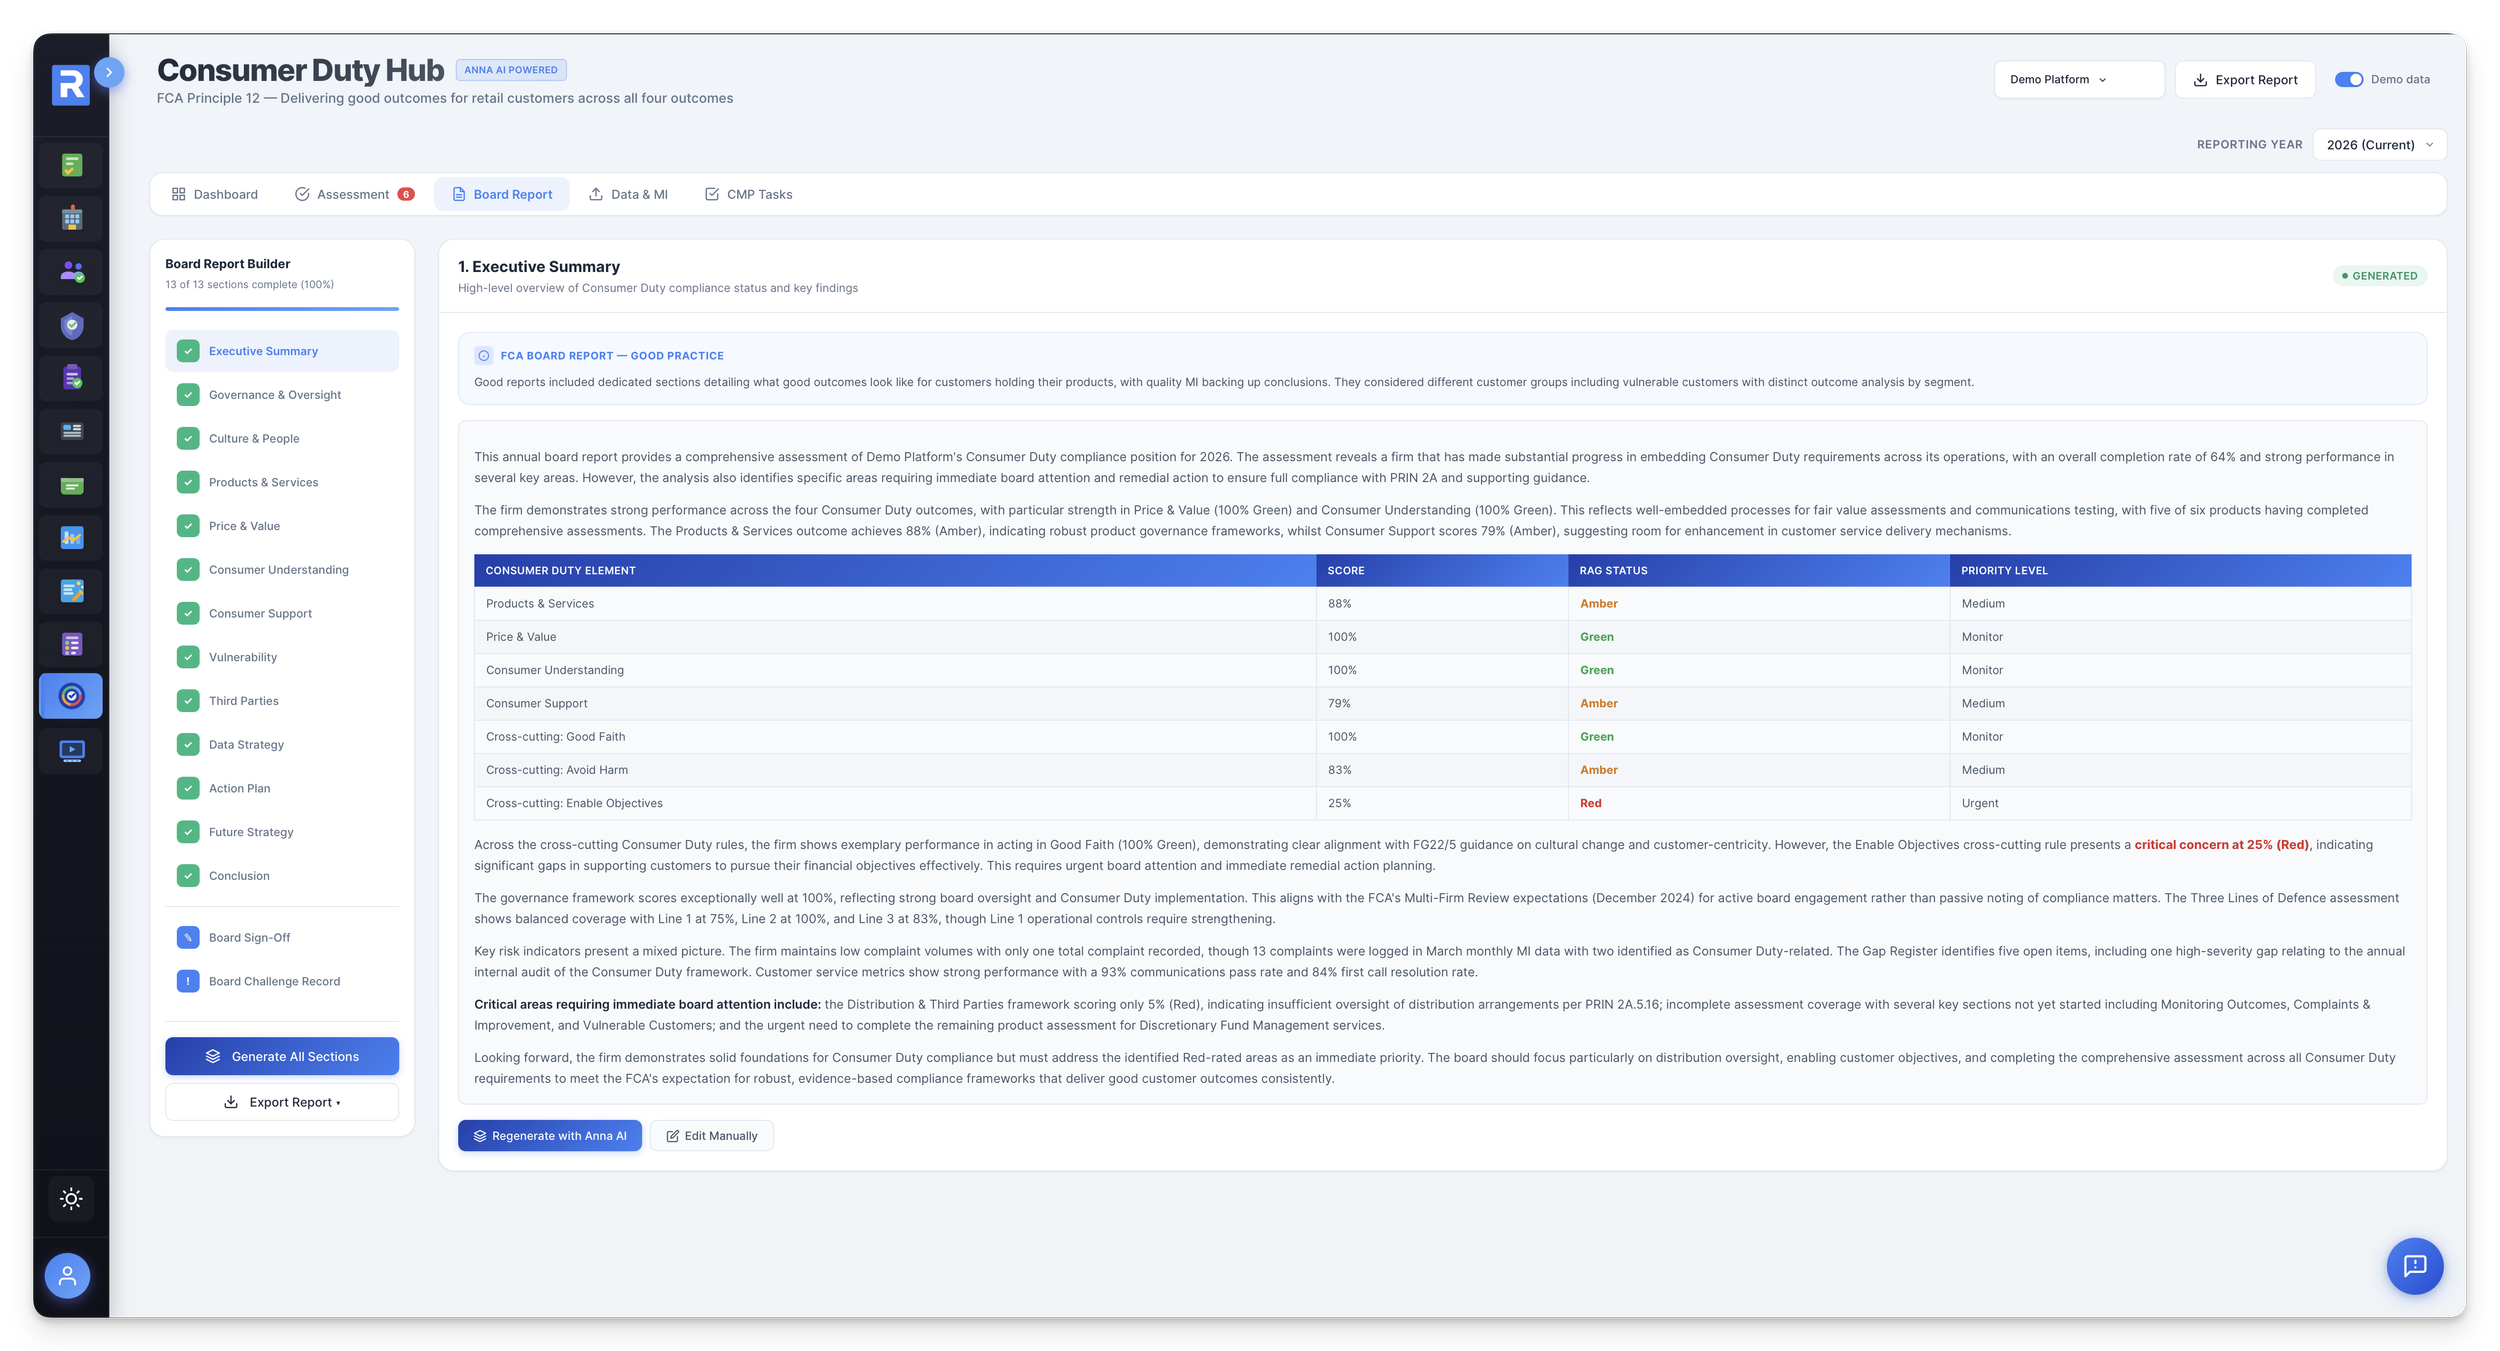Image resolution: width=2500 pixels, height=1351 pixels.
Task: Open the people management sidebar icon
Action: pos(70,271)
